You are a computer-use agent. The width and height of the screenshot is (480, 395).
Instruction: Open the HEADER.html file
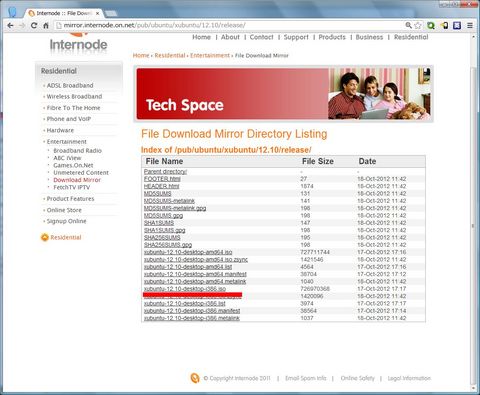tap(161, 186)
